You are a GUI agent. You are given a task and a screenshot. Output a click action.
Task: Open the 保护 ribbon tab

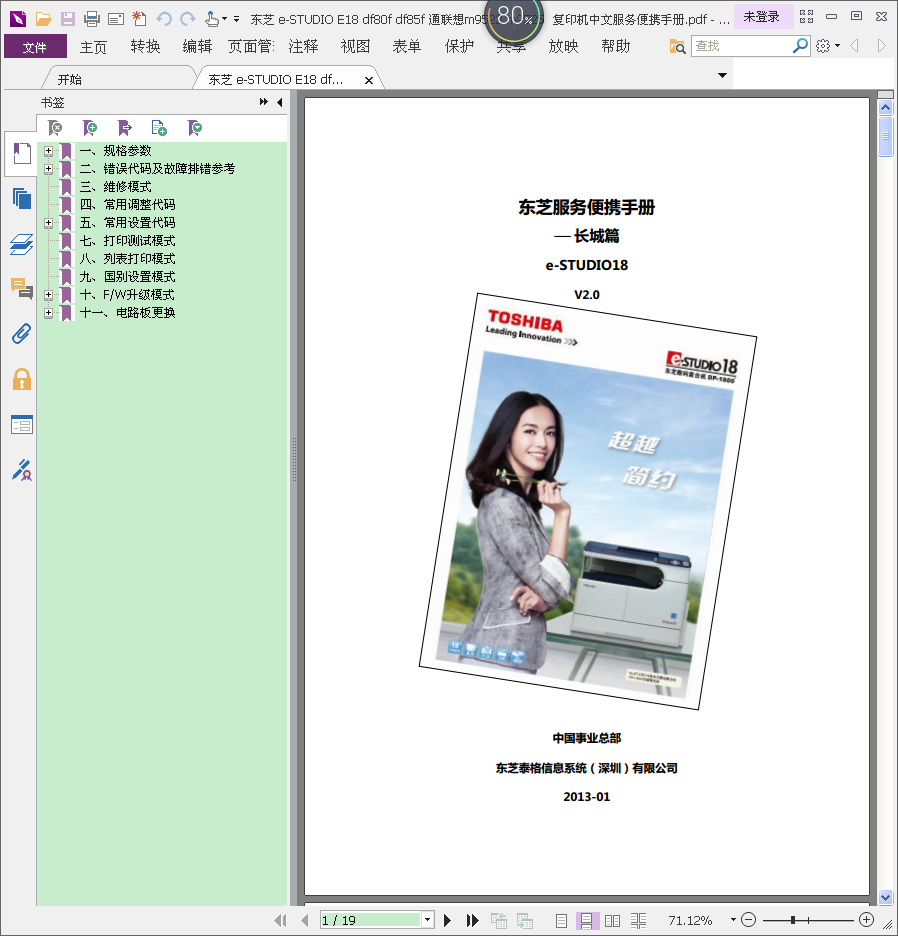click(460, 47)
